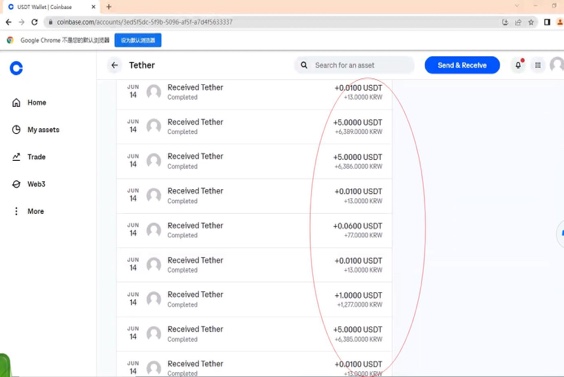Click the Coinbase logo in the sidebar
564x377 pixels.
tap(16, 68)
